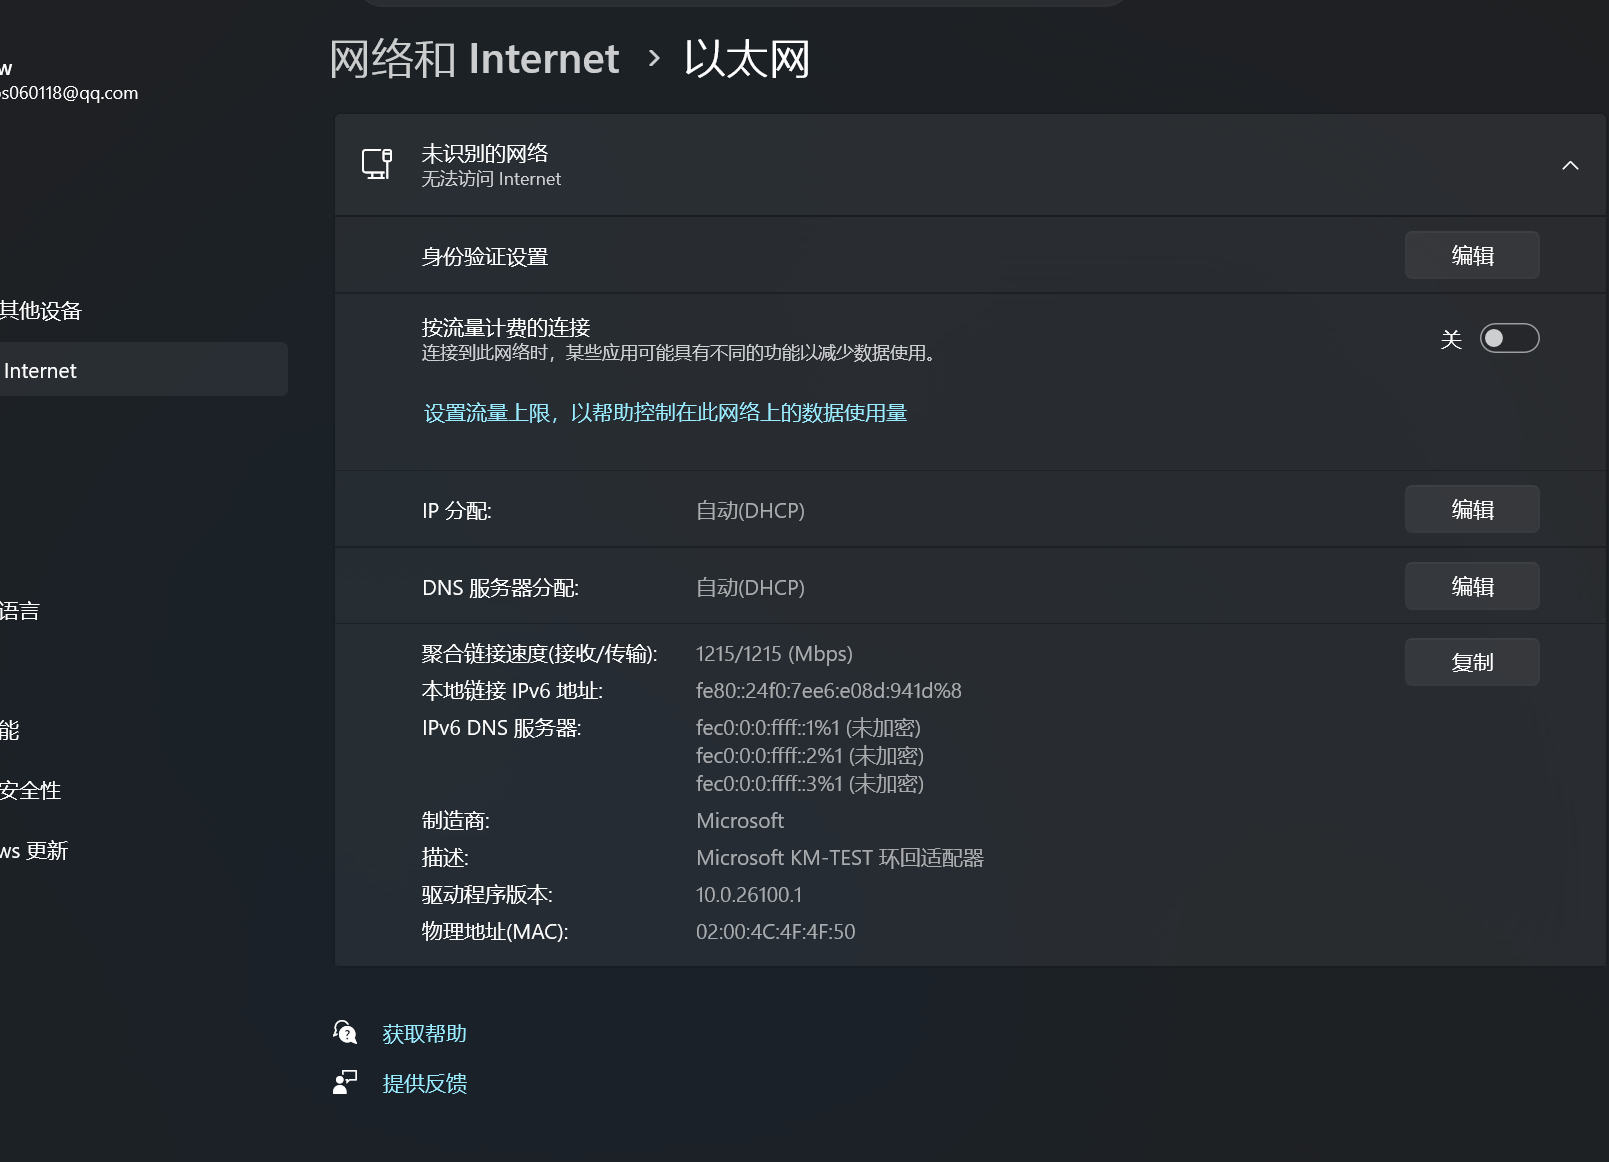Select Internet item in sidebar
Screen dimensions: 1609x1162
coord(143,370)
